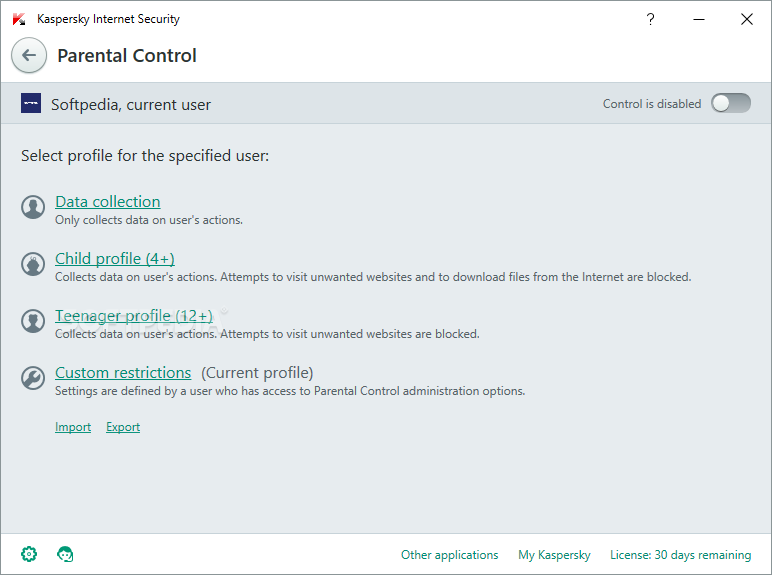Choose the Child profile (4+) link
Image resolution: width=772 pixels, height=575 pixels.
(115, 259)
